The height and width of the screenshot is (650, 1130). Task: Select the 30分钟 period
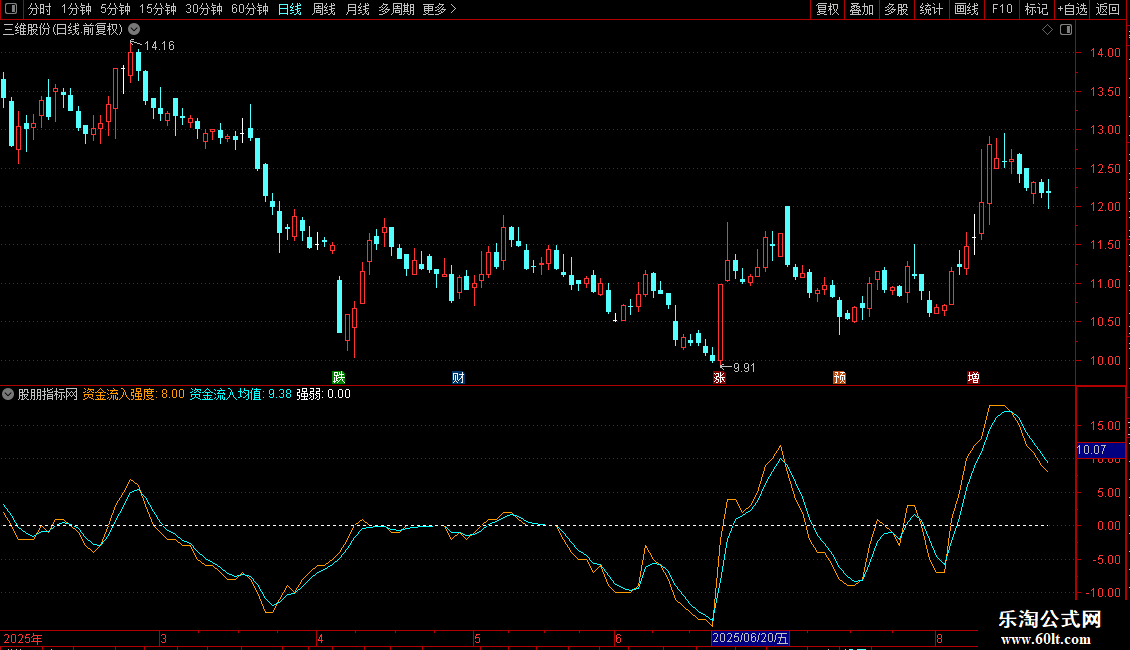(x=204, y=9)
